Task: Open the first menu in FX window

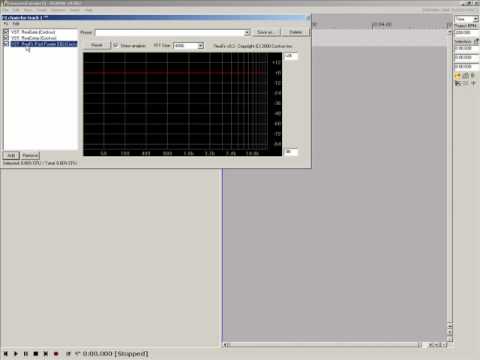Action: [x=6, y=24]
